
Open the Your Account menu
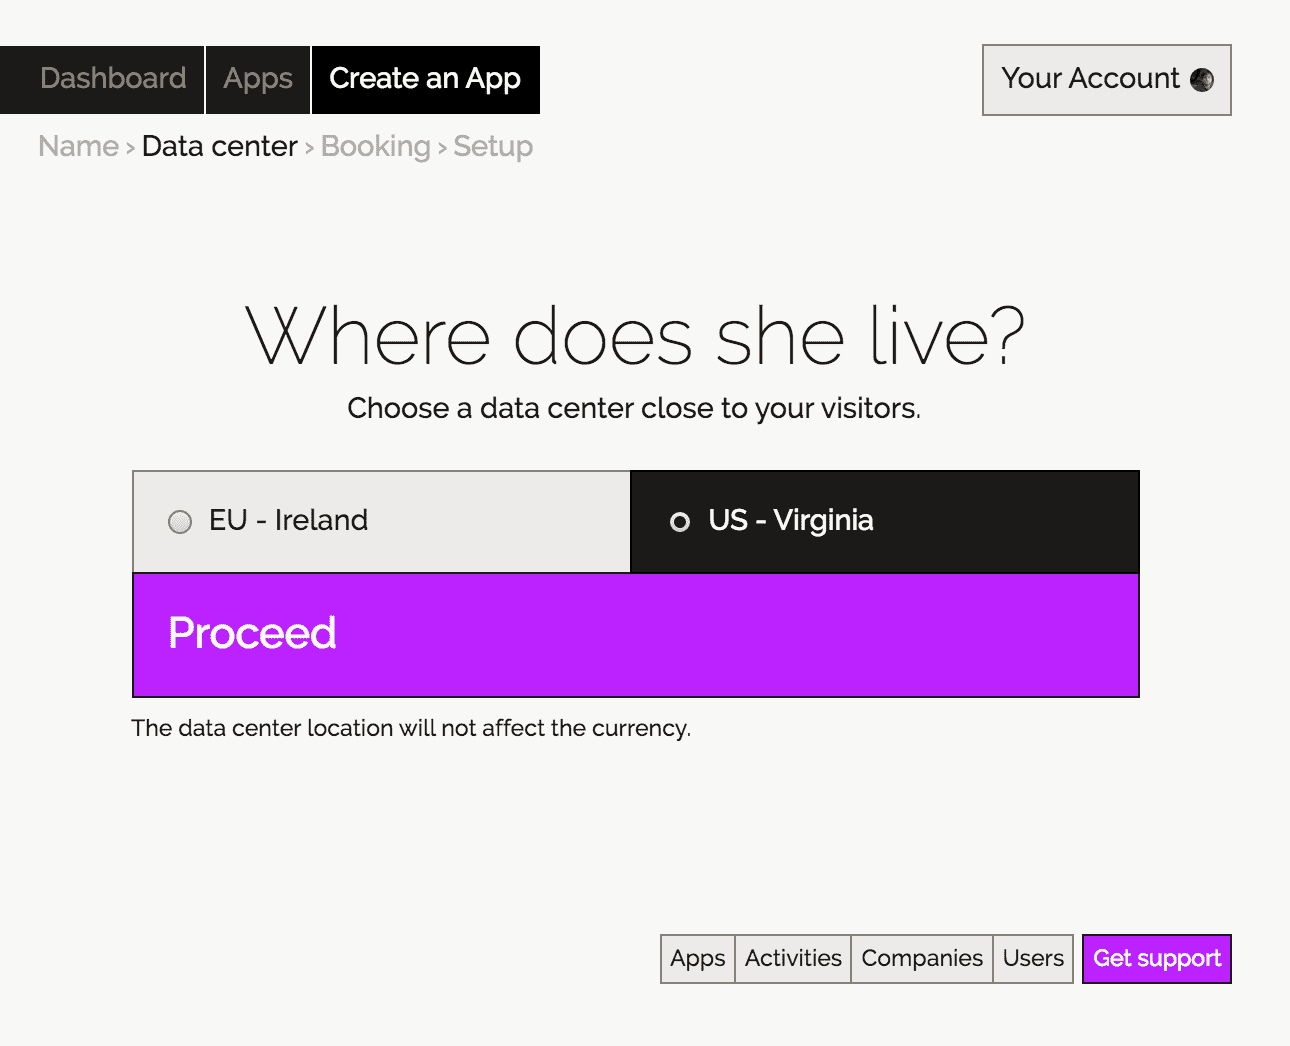(x=1106, y=80)
